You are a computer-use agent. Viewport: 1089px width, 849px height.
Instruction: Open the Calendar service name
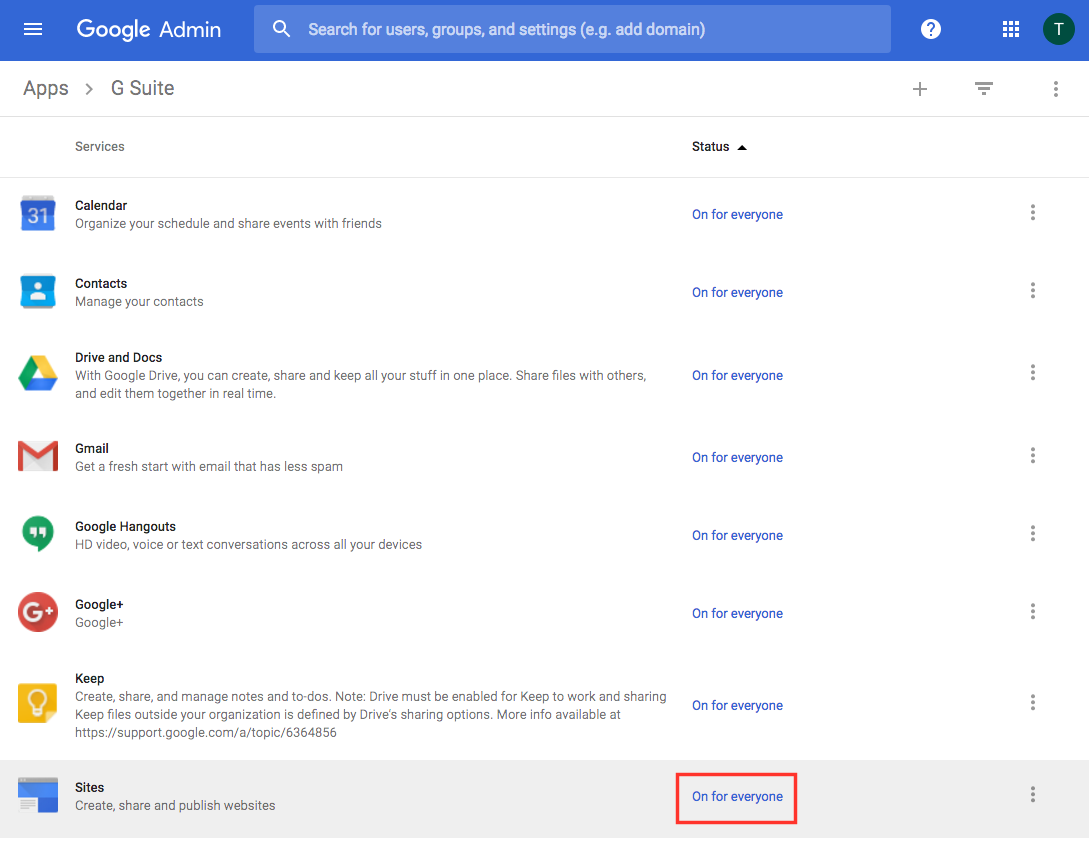point(101,206)
